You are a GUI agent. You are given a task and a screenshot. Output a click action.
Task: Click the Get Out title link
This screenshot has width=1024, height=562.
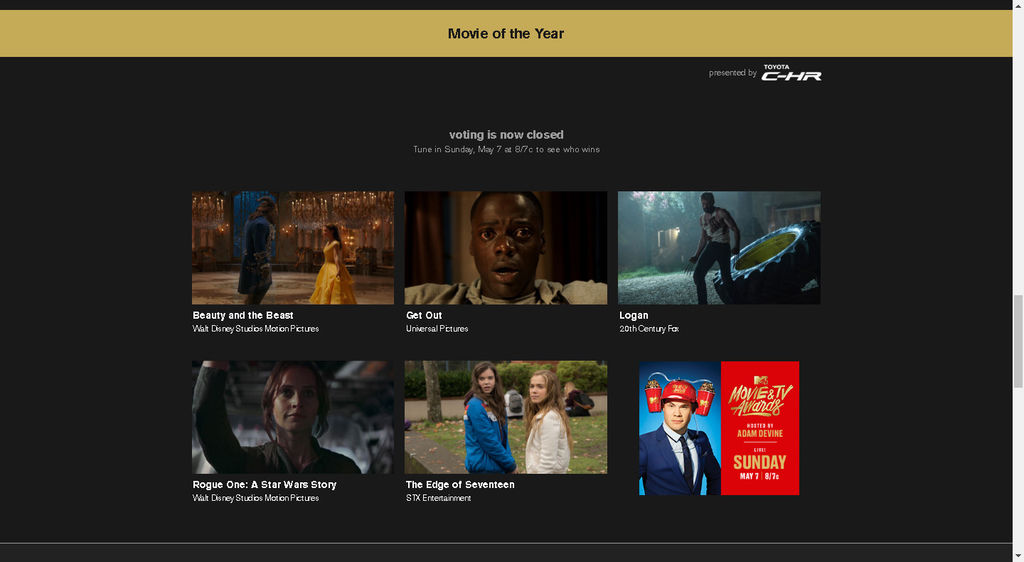(x=424, y=315)
